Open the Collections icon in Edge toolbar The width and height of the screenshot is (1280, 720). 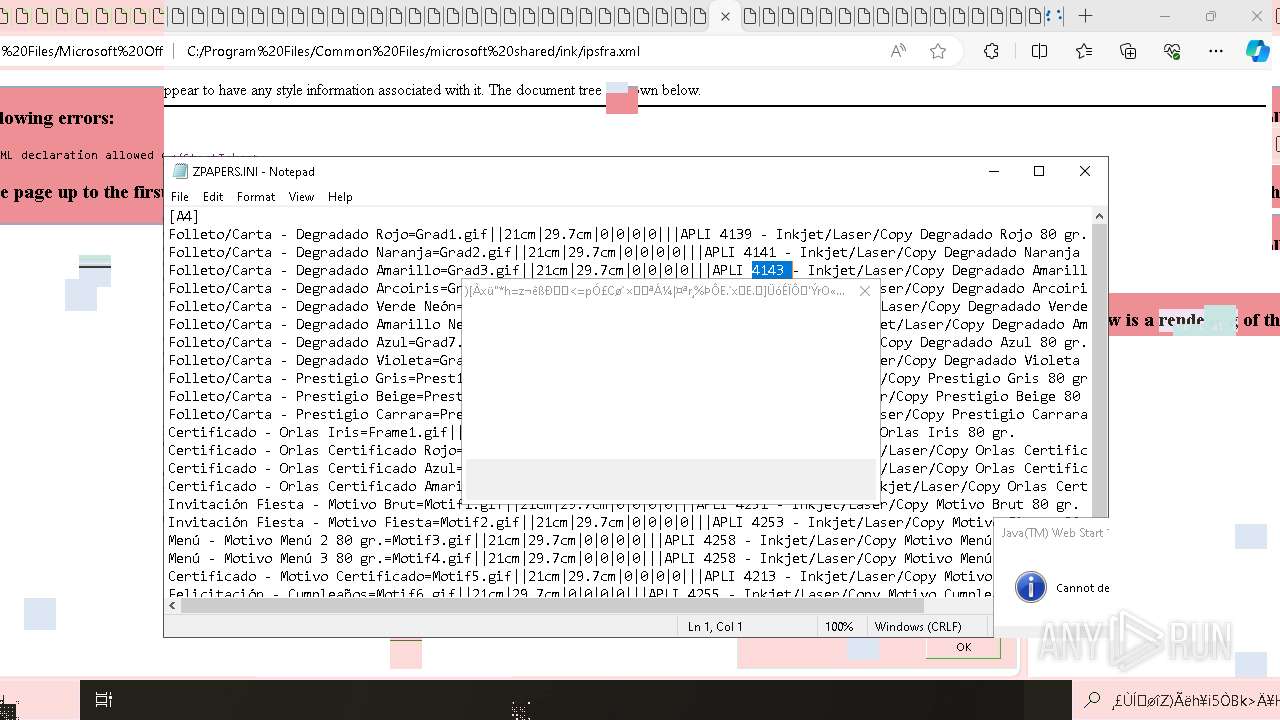pos(1128,51)
